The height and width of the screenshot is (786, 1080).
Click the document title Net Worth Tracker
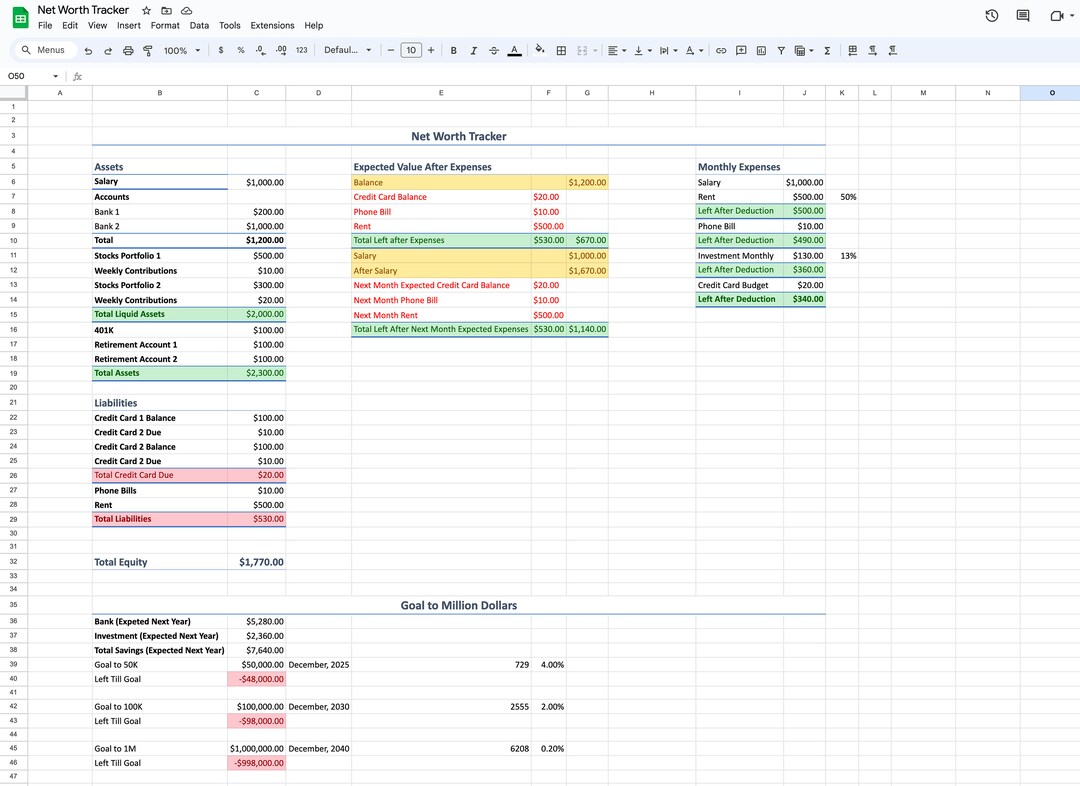click(83, 10)
